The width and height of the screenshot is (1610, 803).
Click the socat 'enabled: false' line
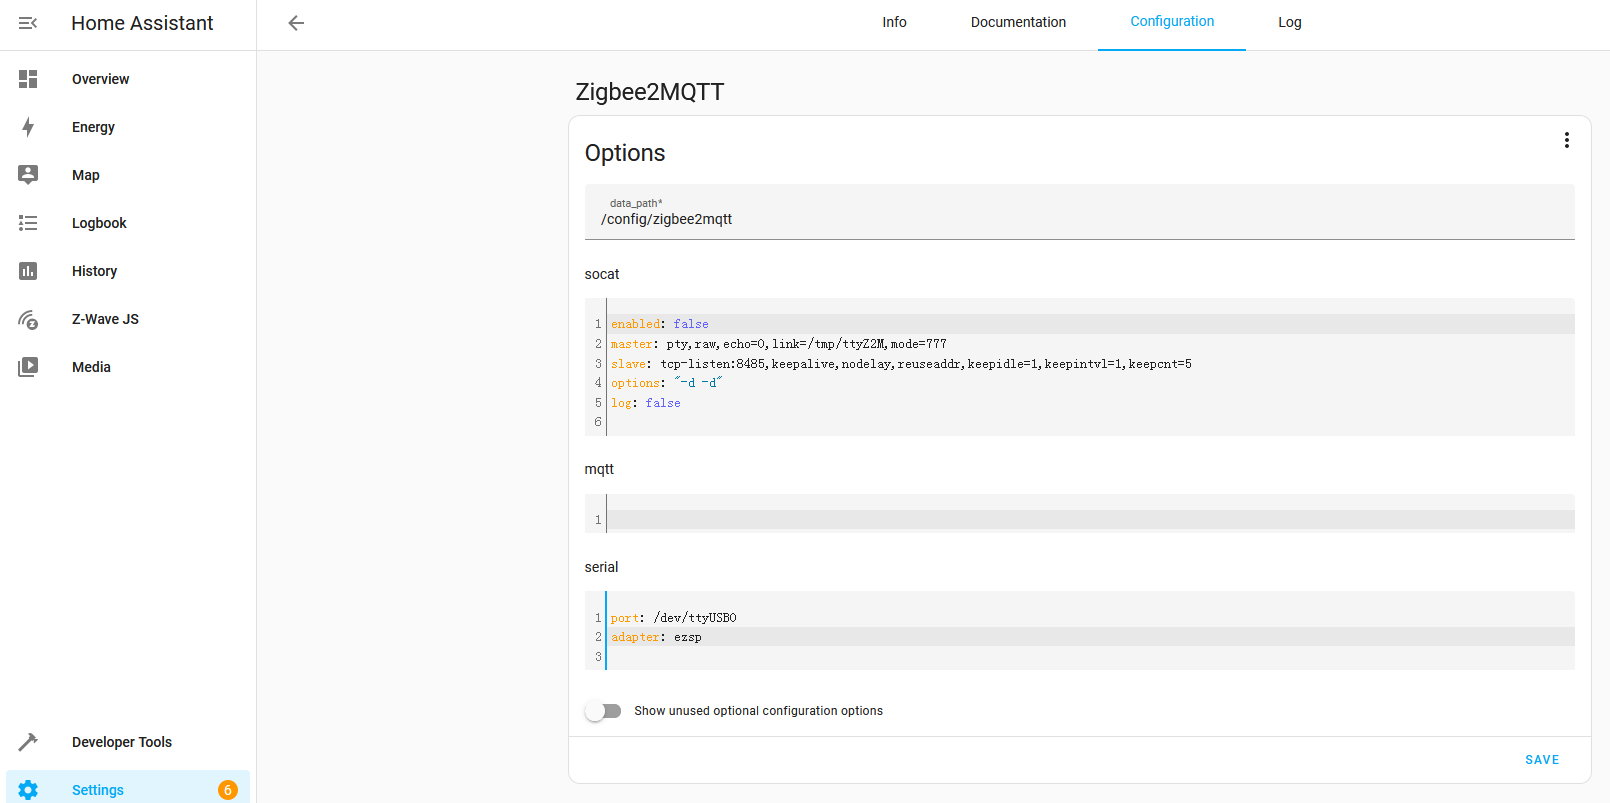pyautogui.click(x=1090, y=324)
